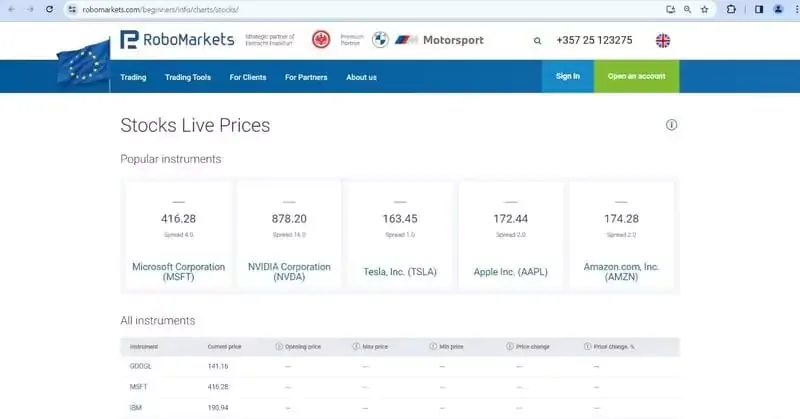Open the Microsoft Corporation (MSFT) card

point(179,235)
